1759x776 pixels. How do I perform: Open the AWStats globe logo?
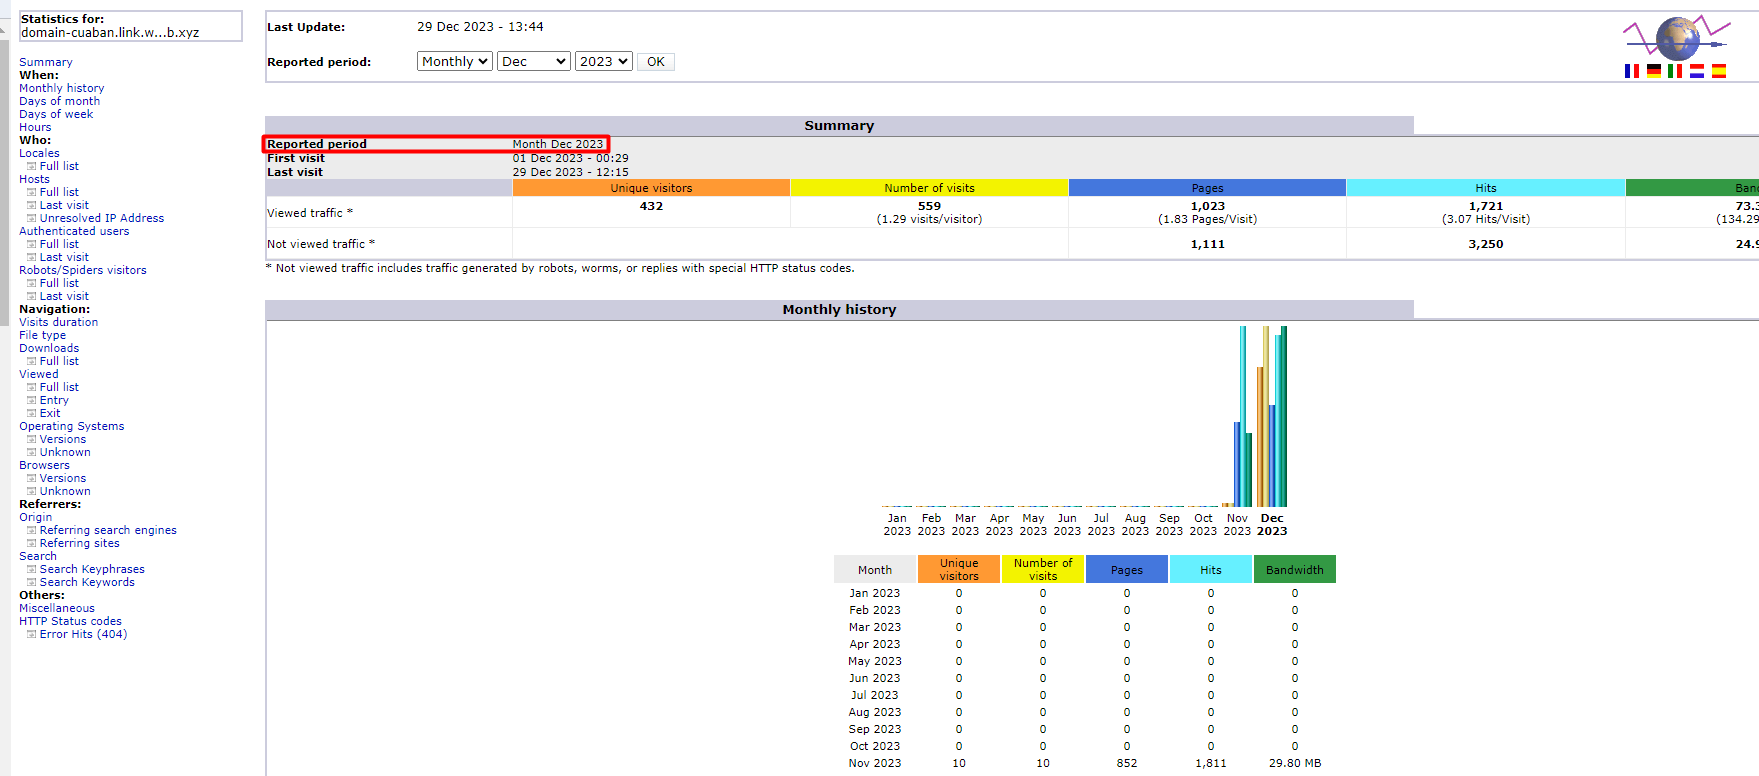1677,38
